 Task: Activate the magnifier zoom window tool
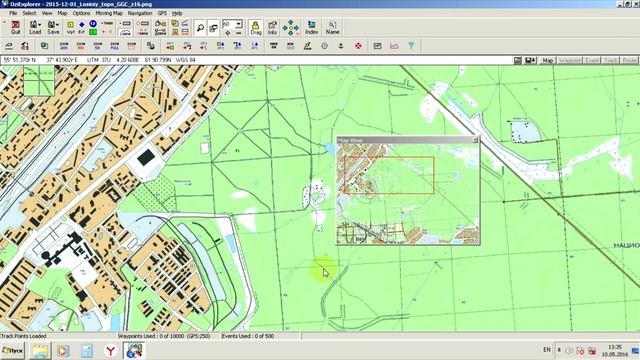coord(200,28)
